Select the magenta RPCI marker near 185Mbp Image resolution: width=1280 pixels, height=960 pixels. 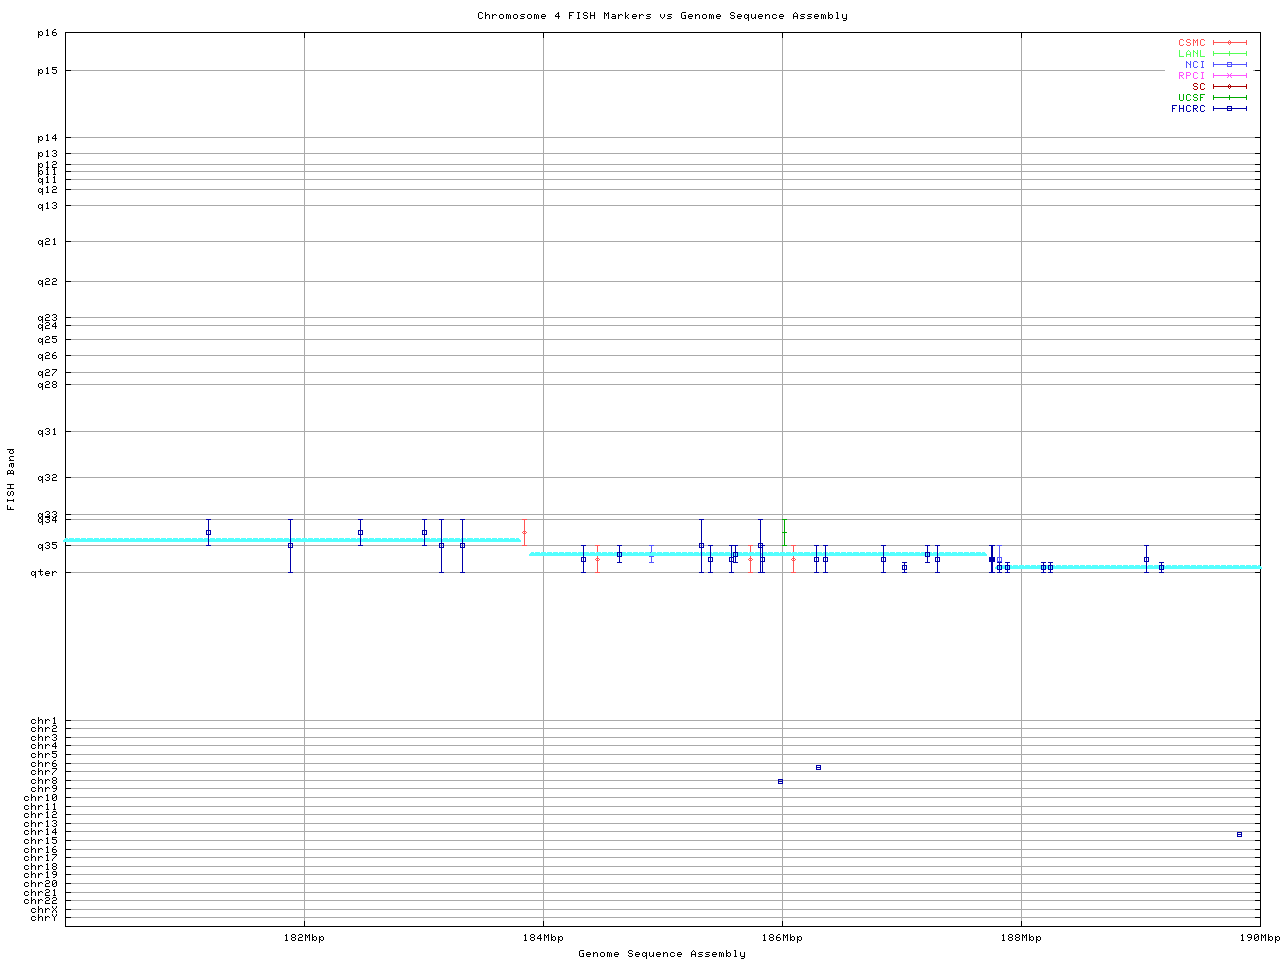click(651, 554)
